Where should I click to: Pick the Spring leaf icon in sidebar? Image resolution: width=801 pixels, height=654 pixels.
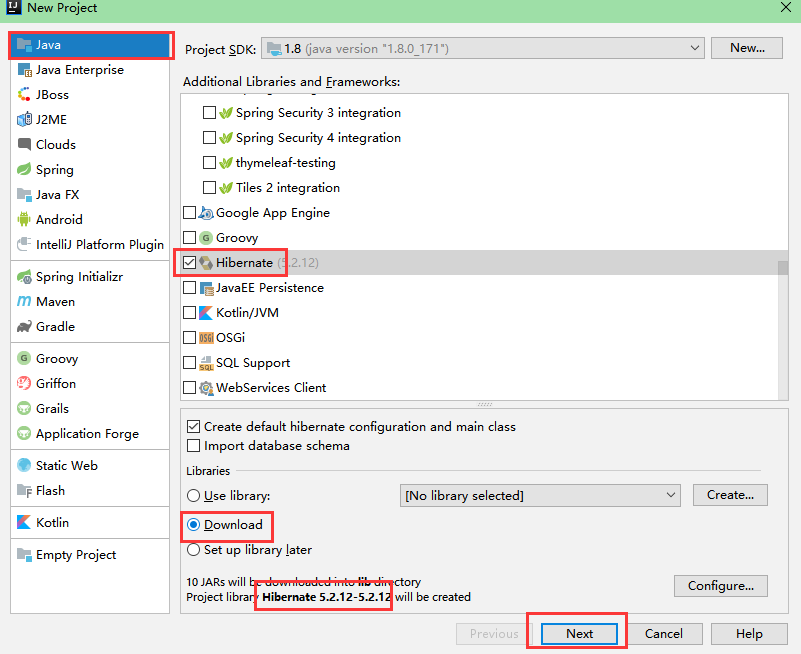coord(24,170)
